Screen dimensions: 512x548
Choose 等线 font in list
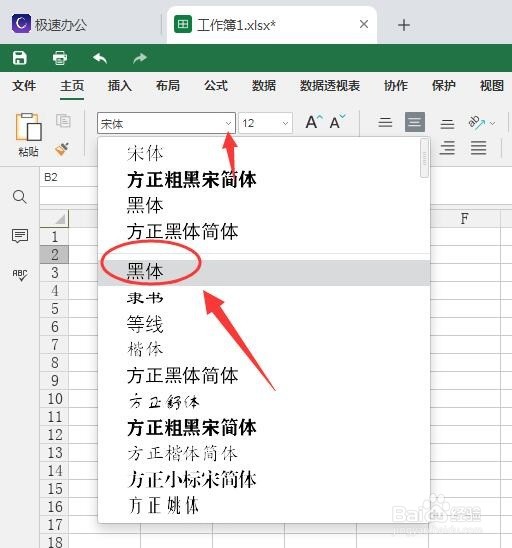[x=264, y=324]
